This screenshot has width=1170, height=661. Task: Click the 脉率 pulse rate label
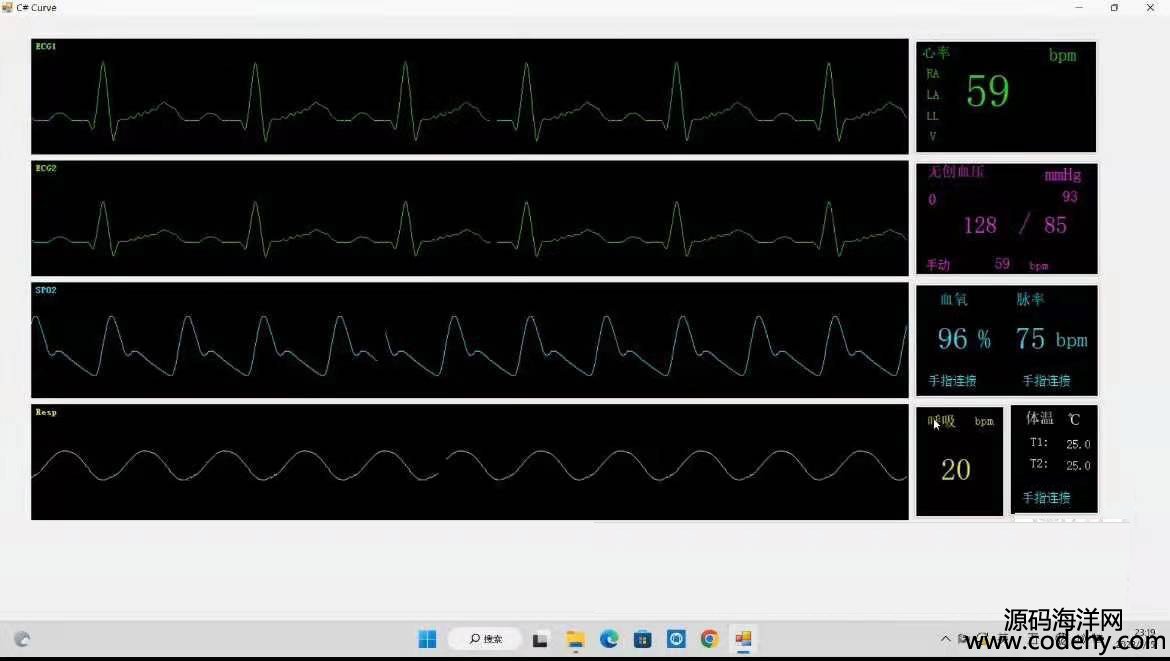click(1030, 299)
